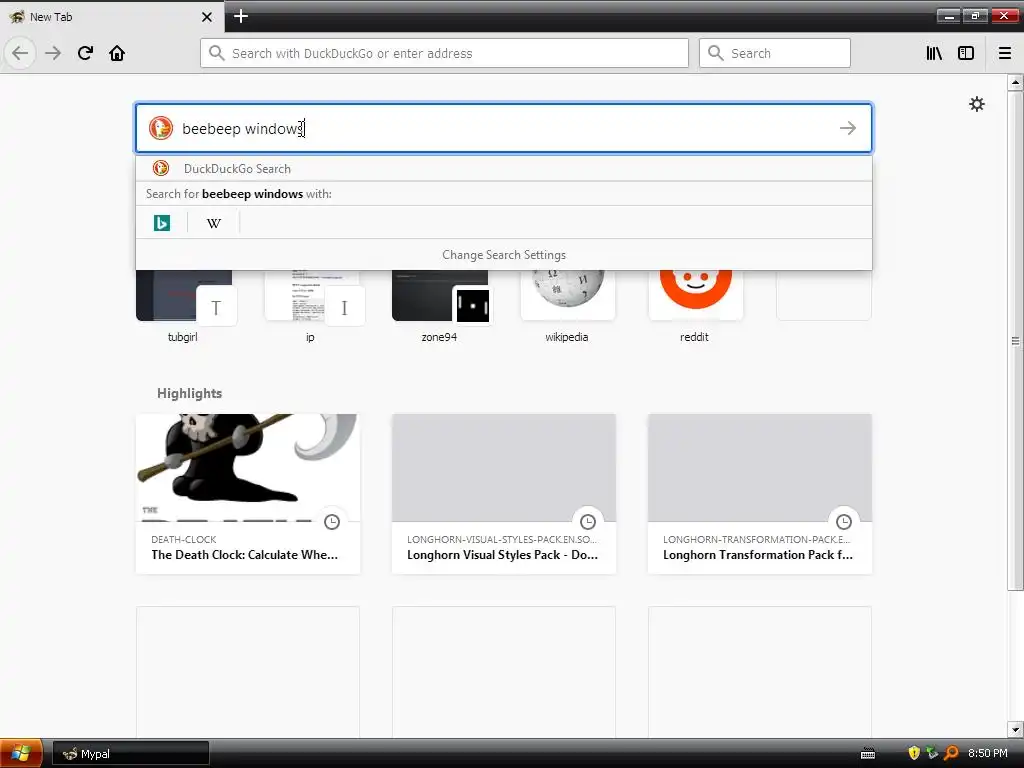Screen dimensions: 1024x768
Task: Select Mypal in the taskbar
Action: pyautogui.click(x=131, y=754)
